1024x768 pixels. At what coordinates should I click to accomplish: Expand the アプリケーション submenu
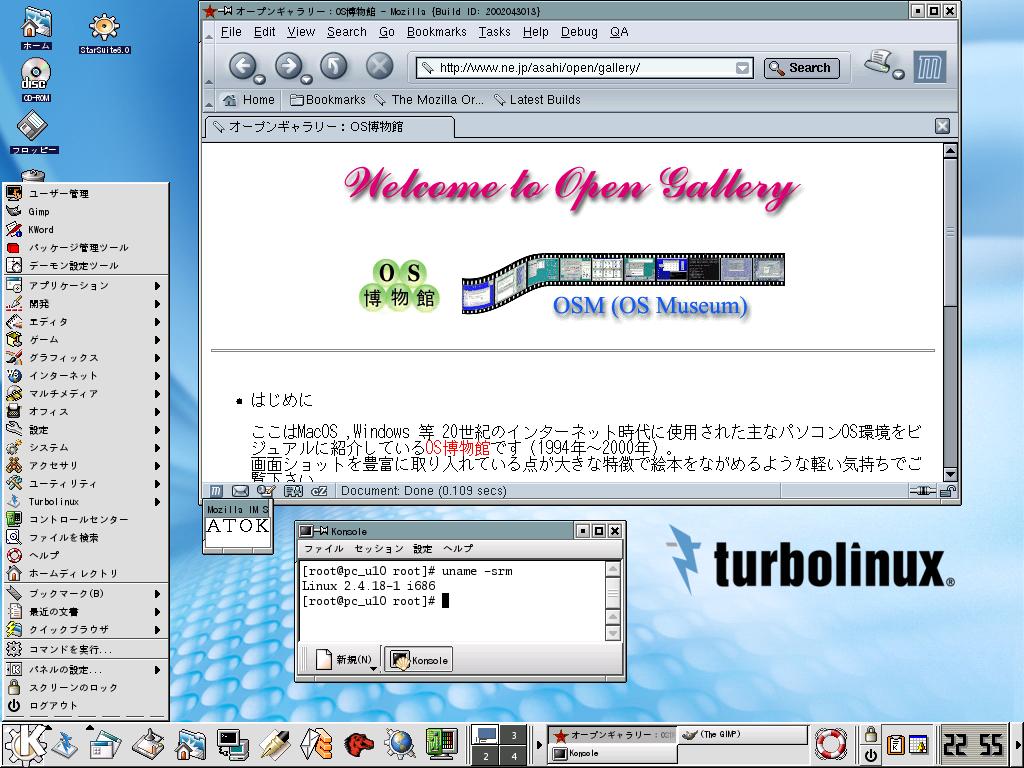84,285
